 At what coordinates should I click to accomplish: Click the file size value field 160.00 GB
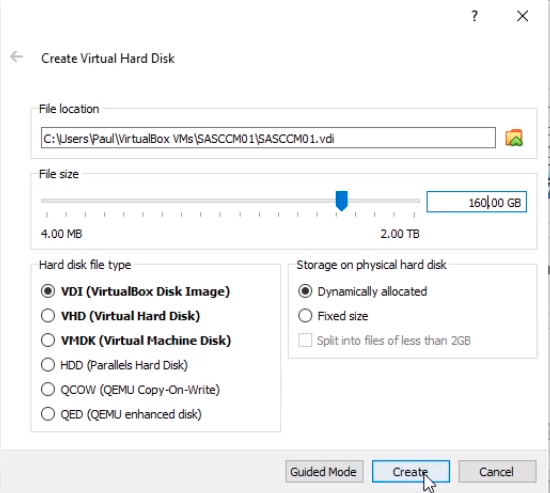[476, 202]
